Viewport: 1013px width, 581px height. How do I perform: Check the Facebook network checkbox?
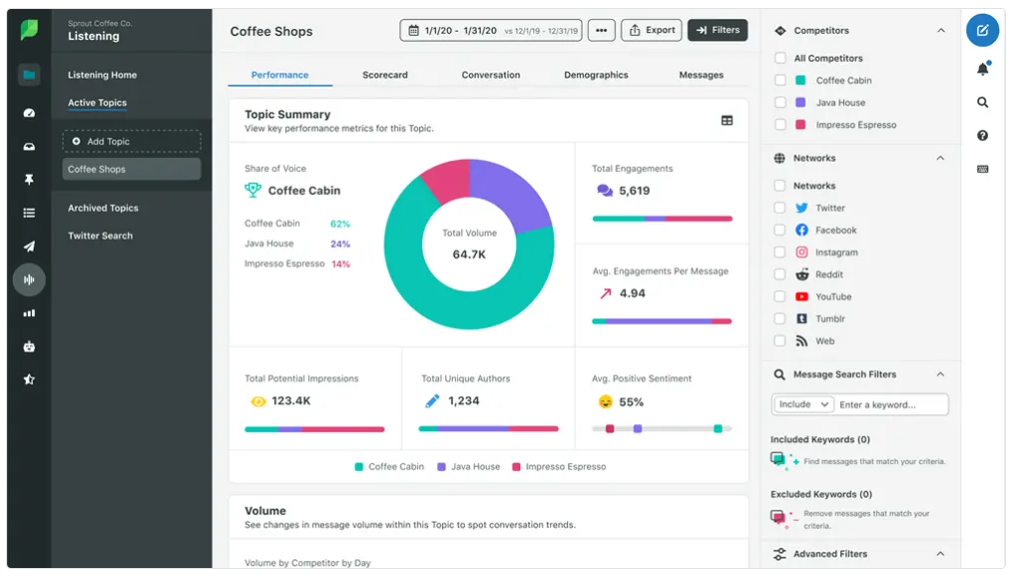(x=780, y=230)
